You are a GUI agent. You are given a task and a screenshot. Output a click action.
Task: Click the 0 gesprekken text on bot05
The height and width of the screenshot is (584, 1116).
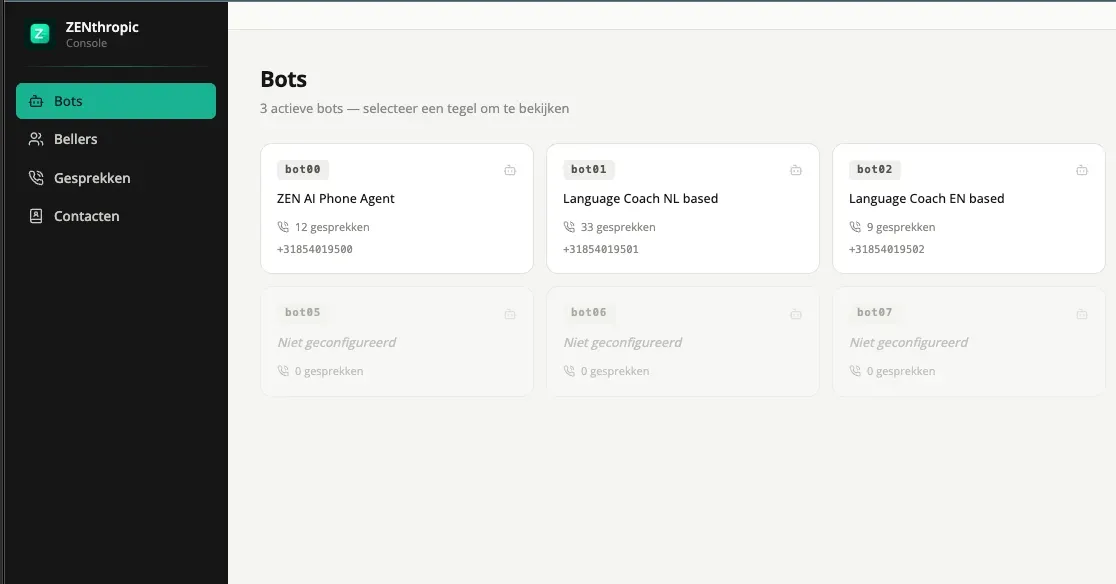329,371
